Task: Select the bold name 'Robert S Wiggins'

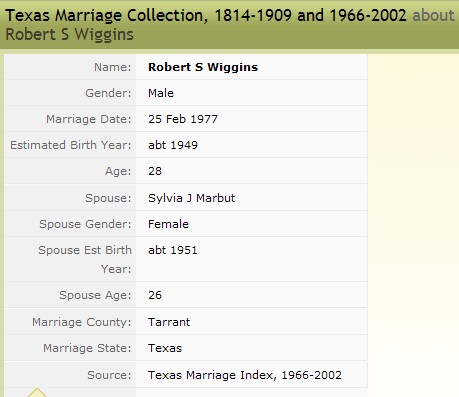Action: (203, 67)
